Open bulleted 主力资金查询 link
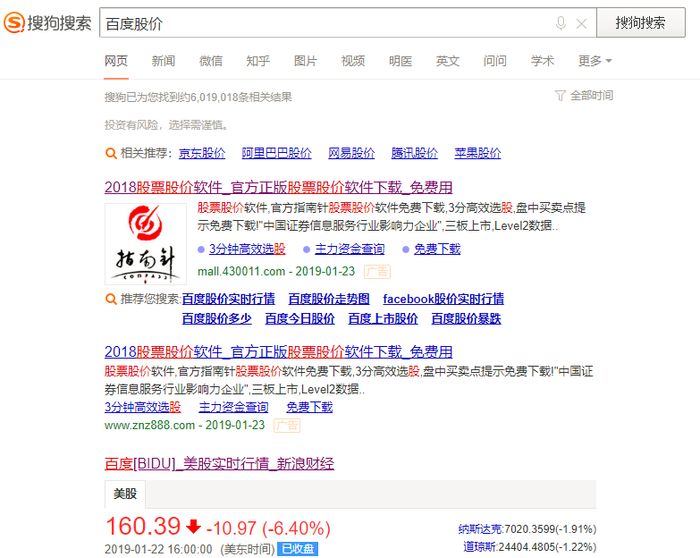 (x=350, y=249)
